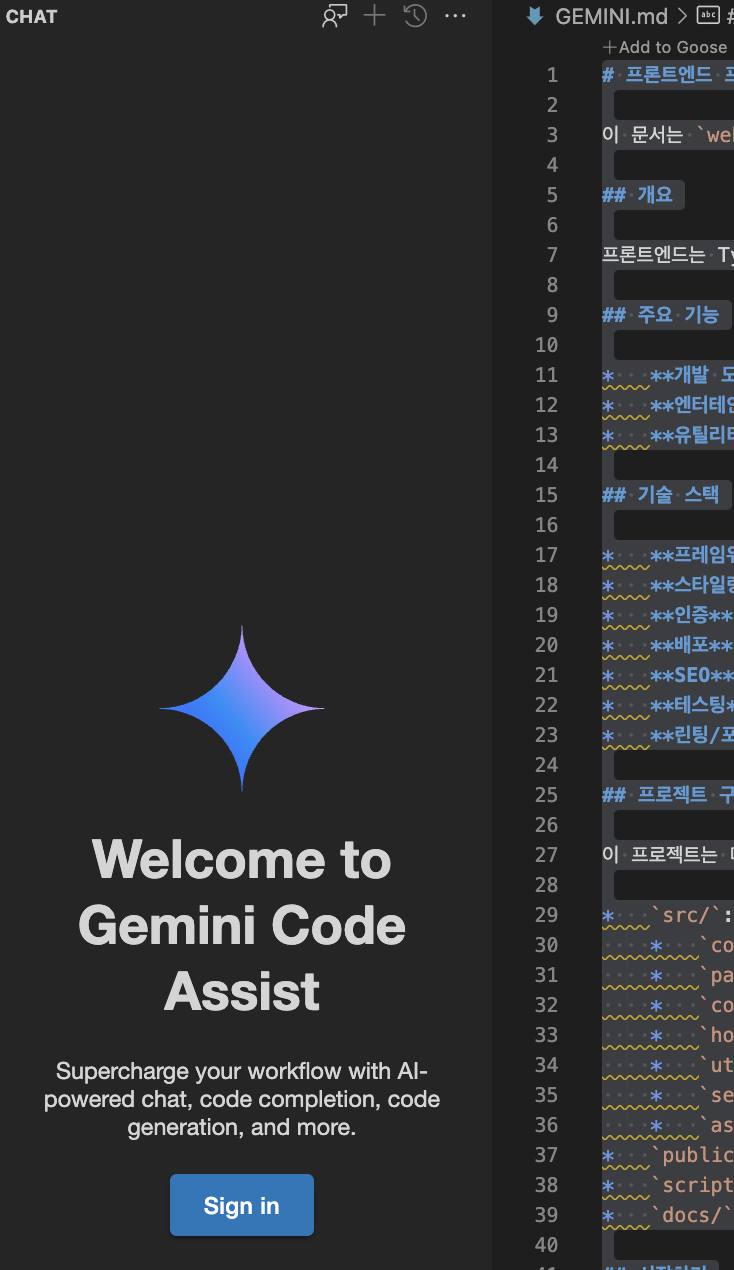Click the markdown file icon beside GEMINI.md

click(x=535, y=16)
